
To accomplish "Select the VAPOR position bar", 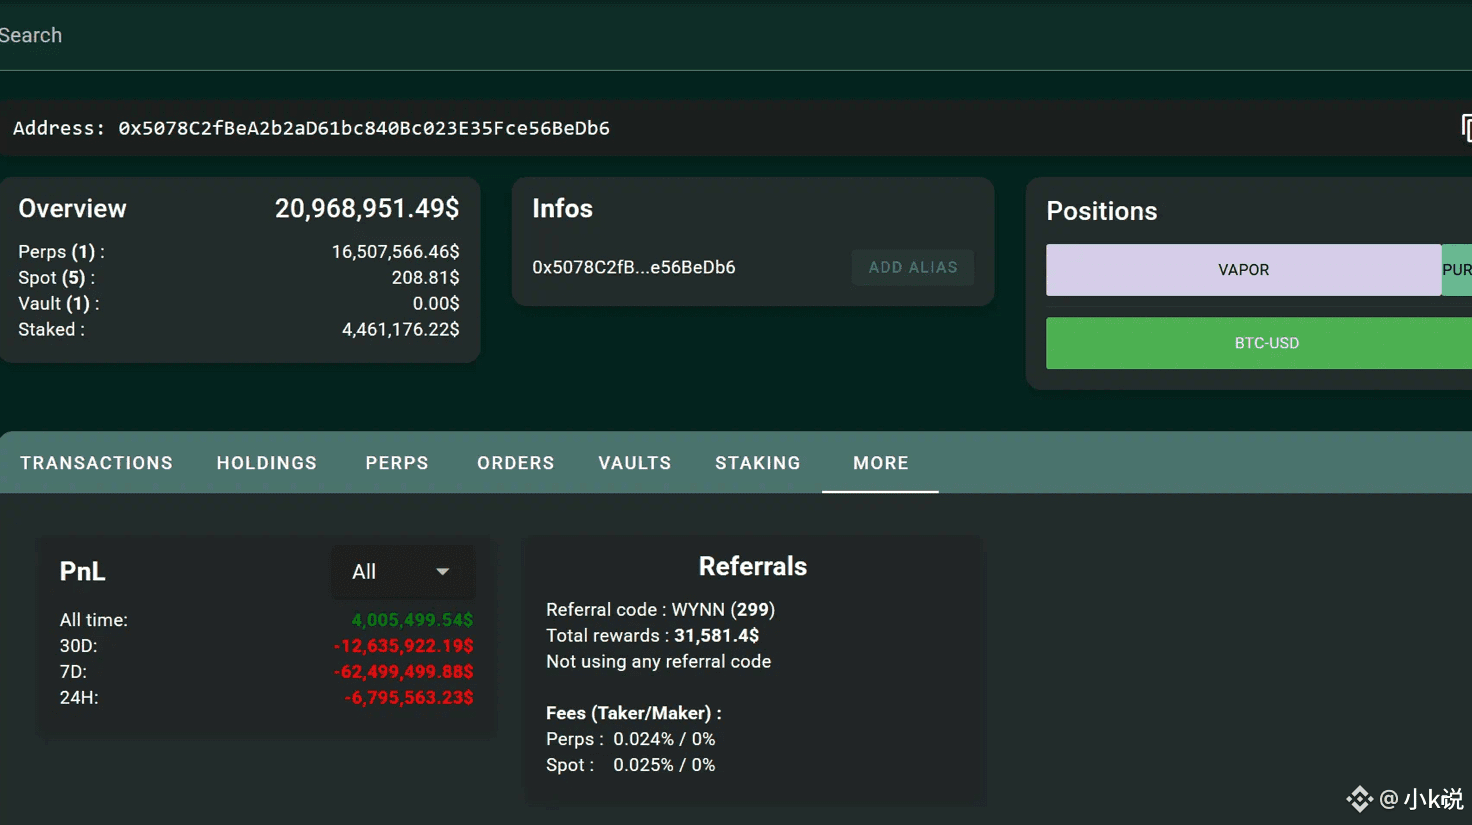I will pos(1243,270).
